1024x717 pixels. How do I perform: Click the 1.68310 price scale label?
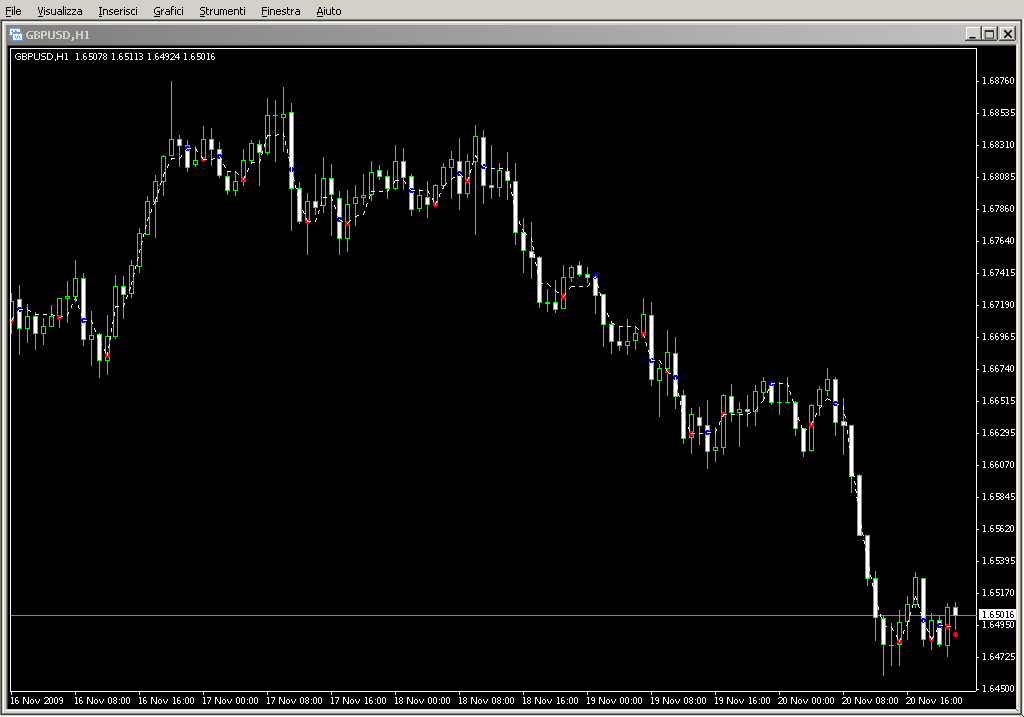pyautogui.click(x=999, y=145)
